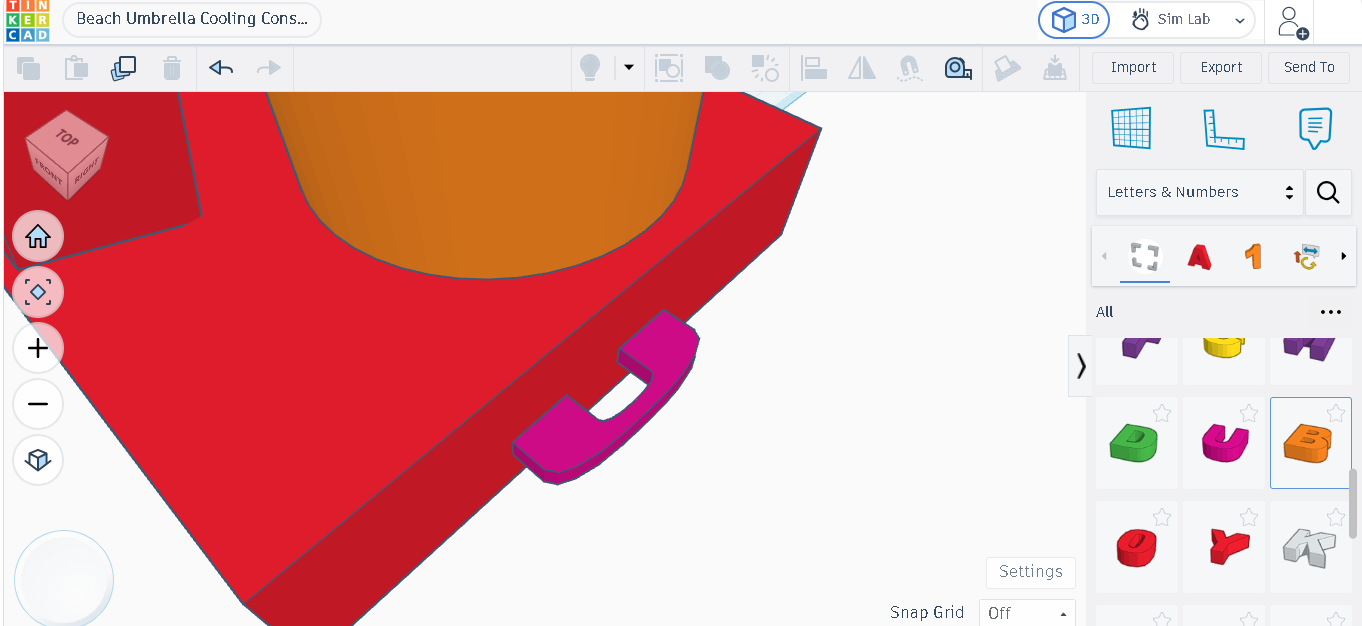This screenshot has height=626, width=1362.
Task: Click the Send To button
Action: click(x=1309, y=68)
